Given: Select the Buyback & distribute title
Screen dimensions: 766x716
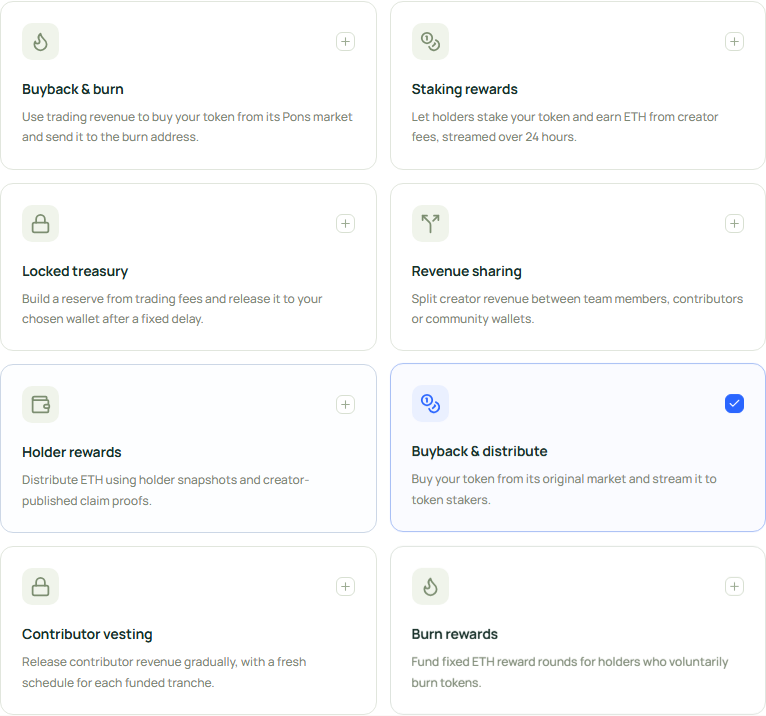Looking at the screenshot, I should (479, 451).
